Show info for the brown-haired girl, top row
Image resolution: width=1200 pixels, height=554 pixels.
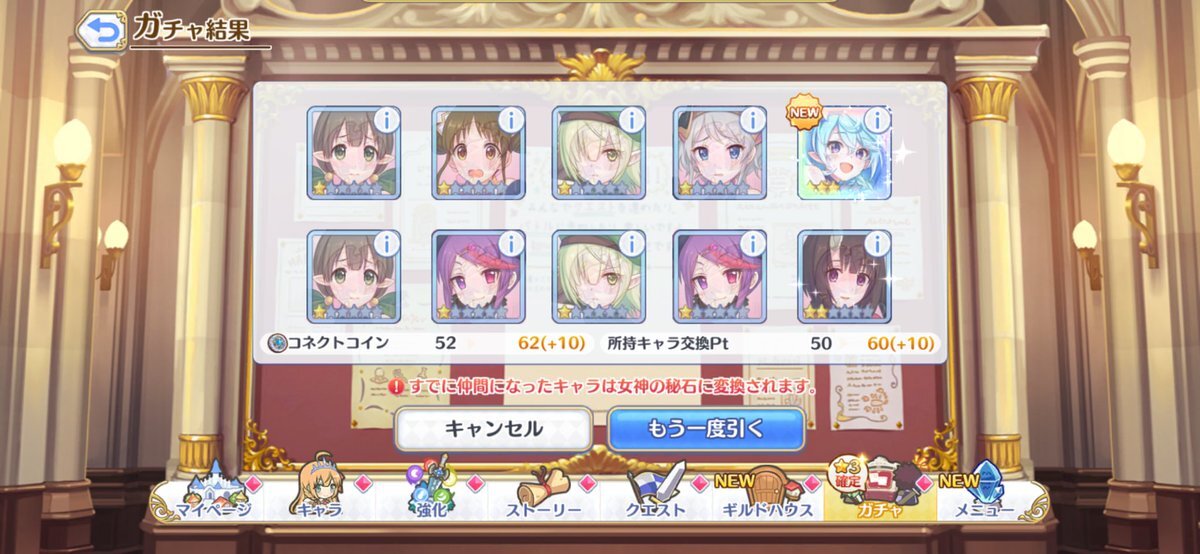point(511,120)
